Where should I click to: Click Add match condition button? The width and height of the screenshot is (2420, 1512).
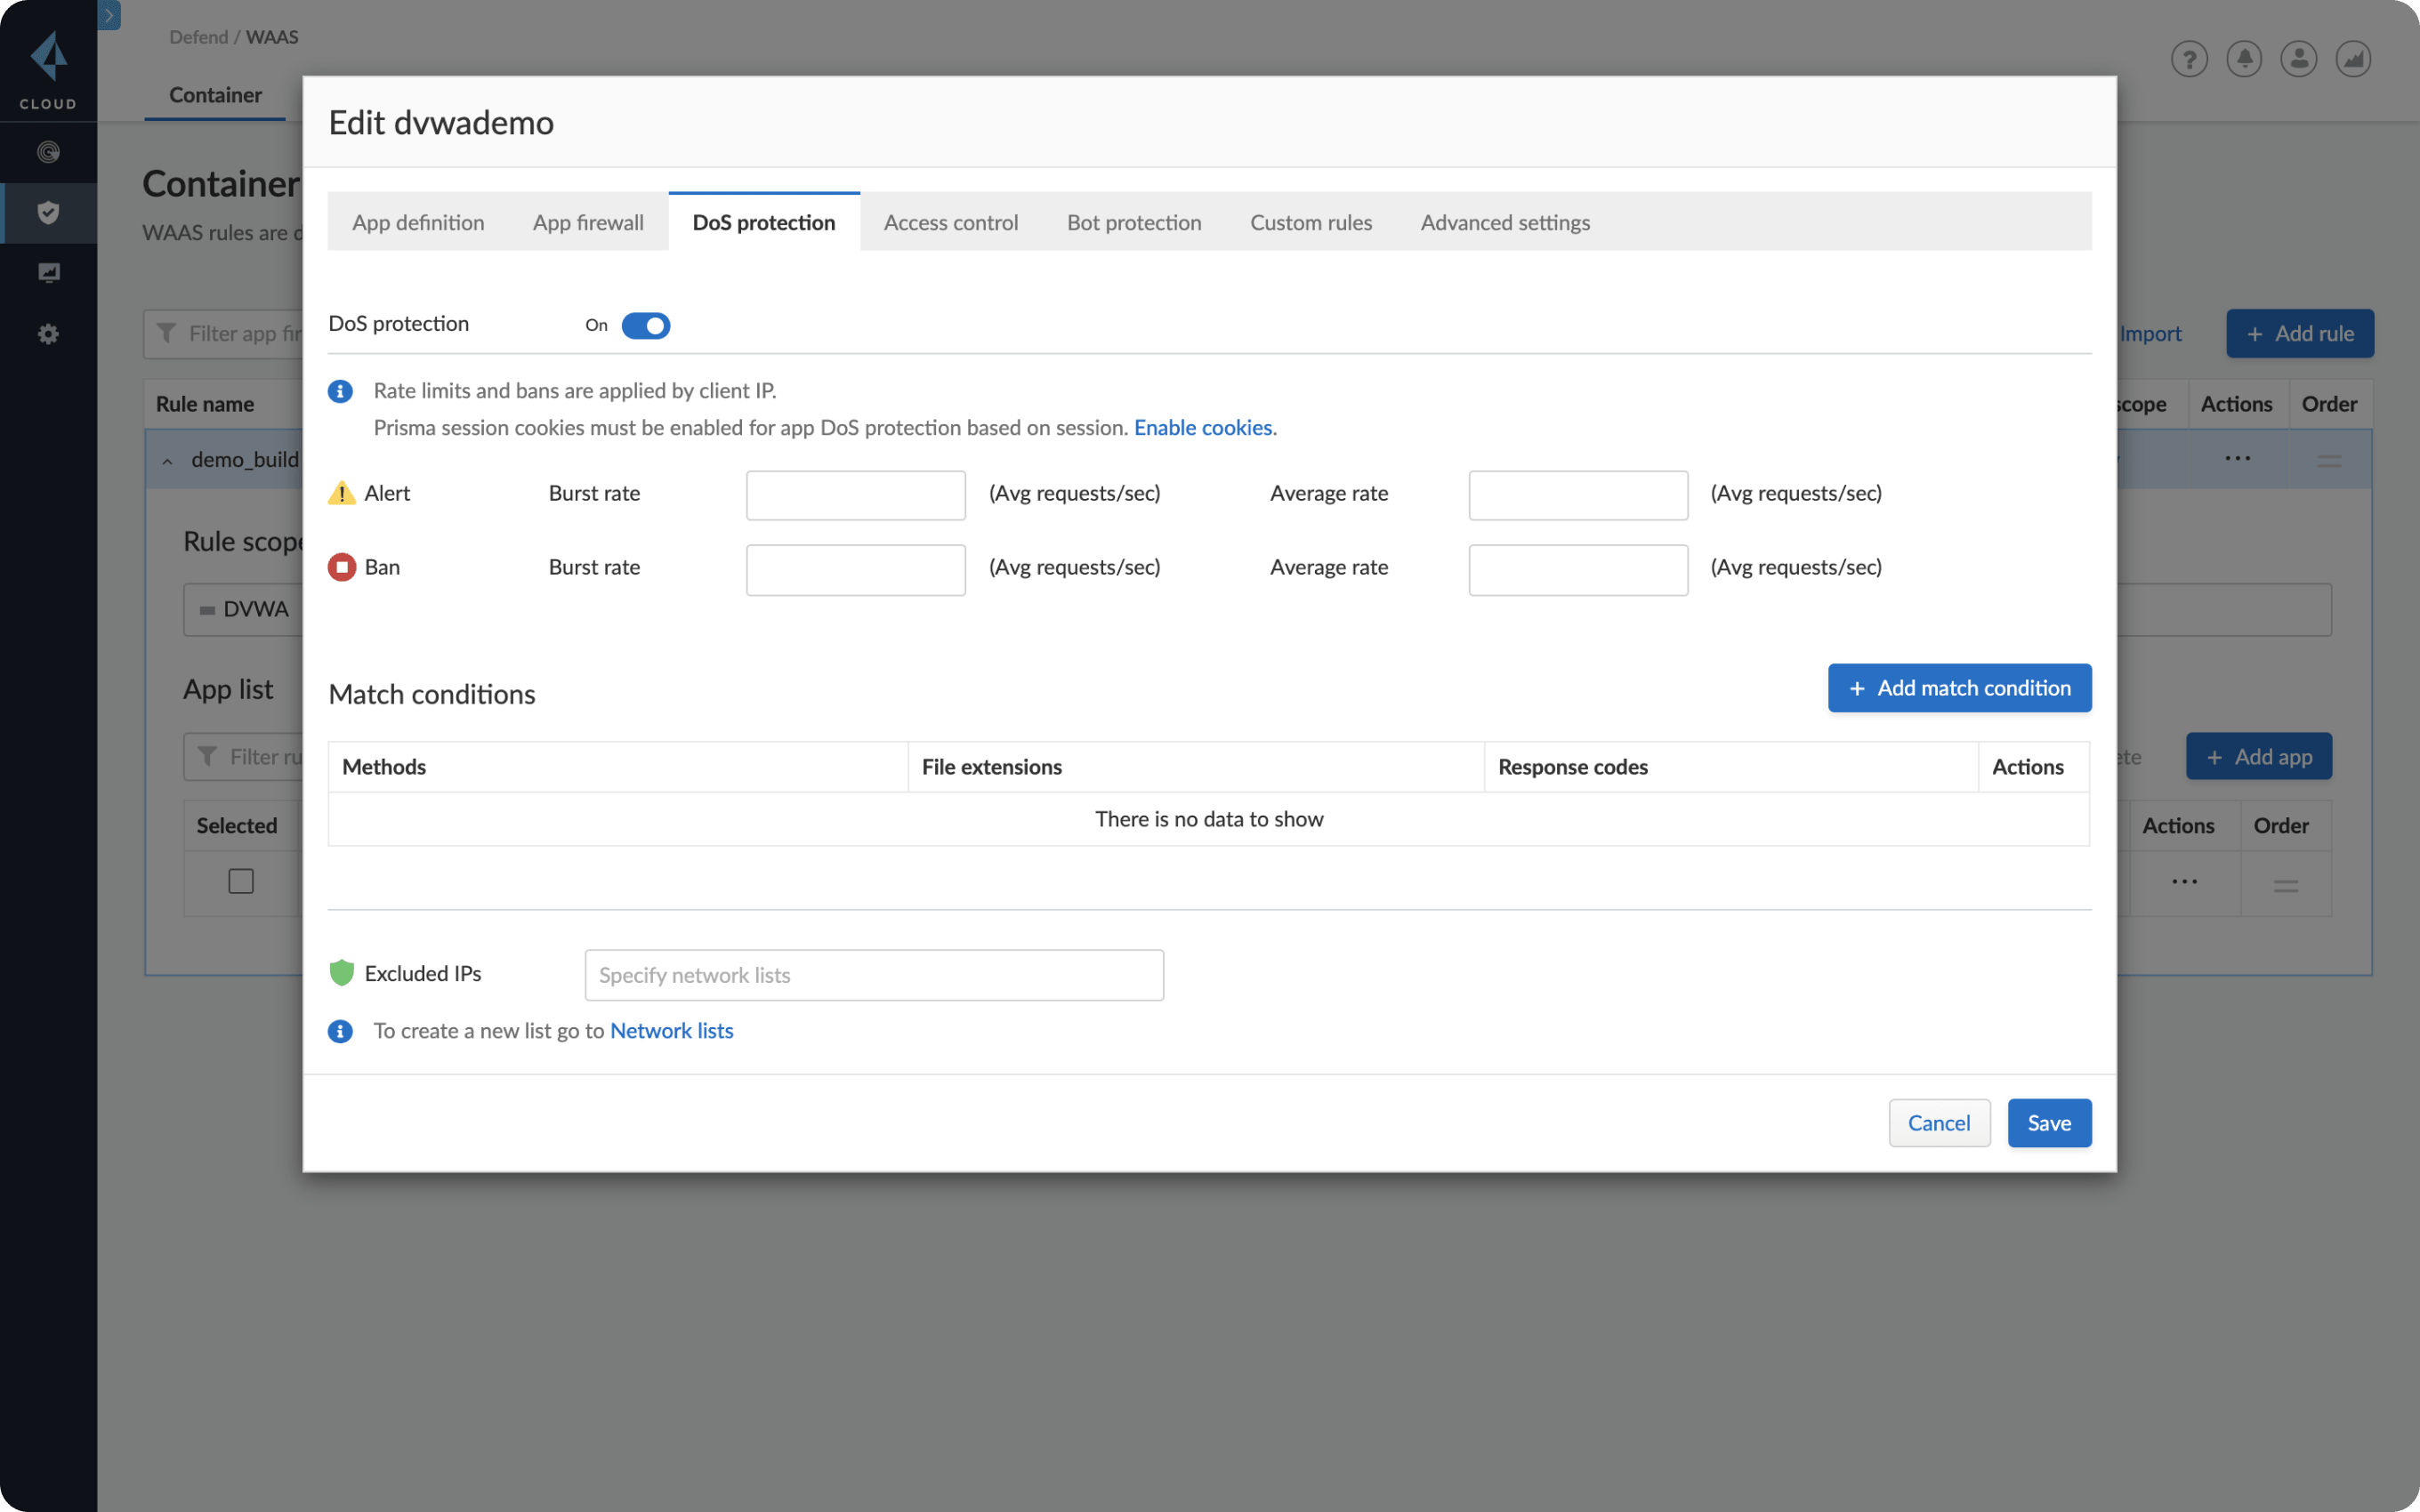pyautogui.click(x=1958, y=687)
